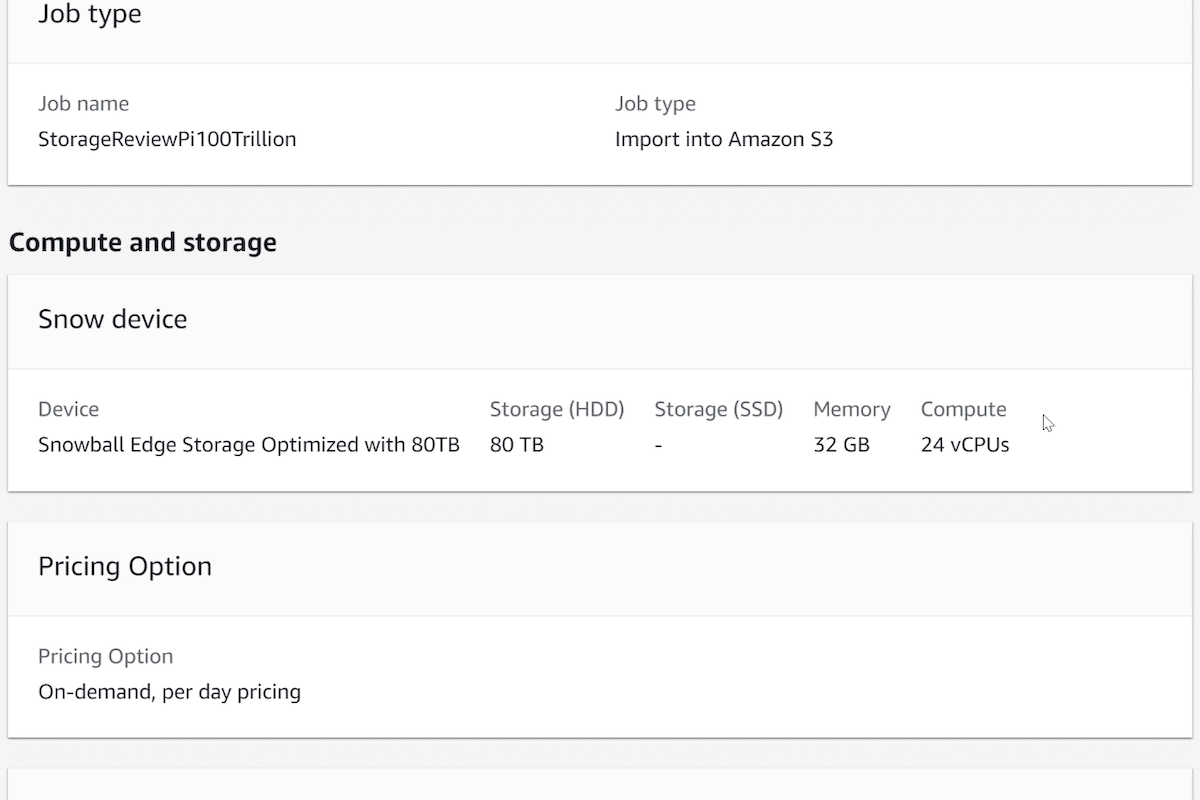Click the Memory column label
This screenshot has width=1200, height=800.
pos(852,409)
